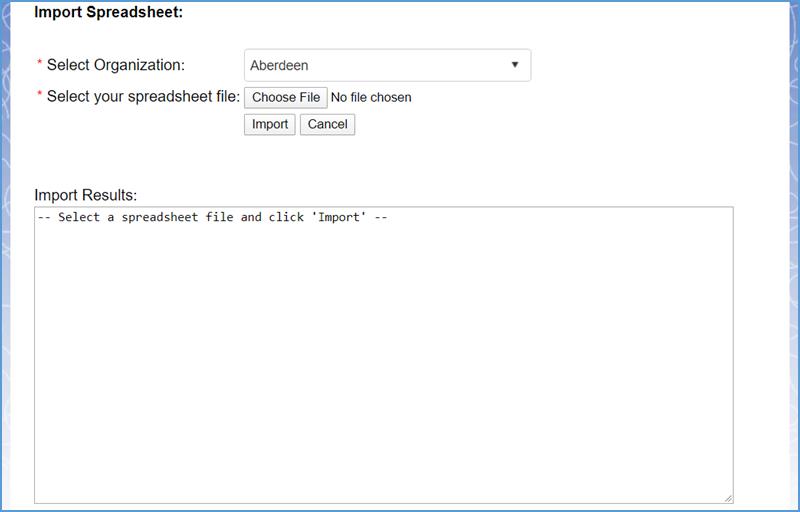Click the 'Import Results:' label
Image resolution: width=800 pixels, height=512 pixels.
coord(86,195)
